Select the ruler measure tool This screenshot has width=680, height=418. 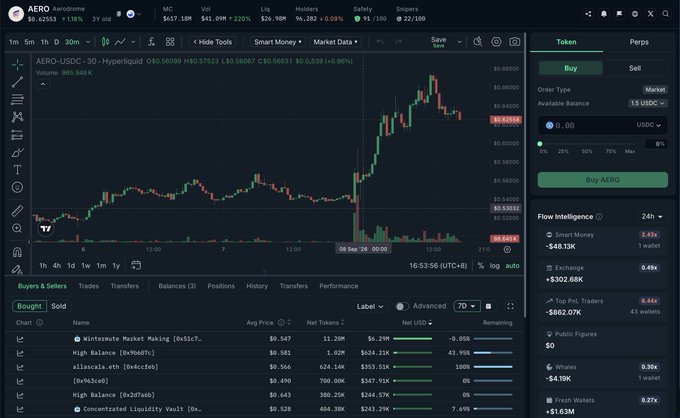tap(17, 211)
